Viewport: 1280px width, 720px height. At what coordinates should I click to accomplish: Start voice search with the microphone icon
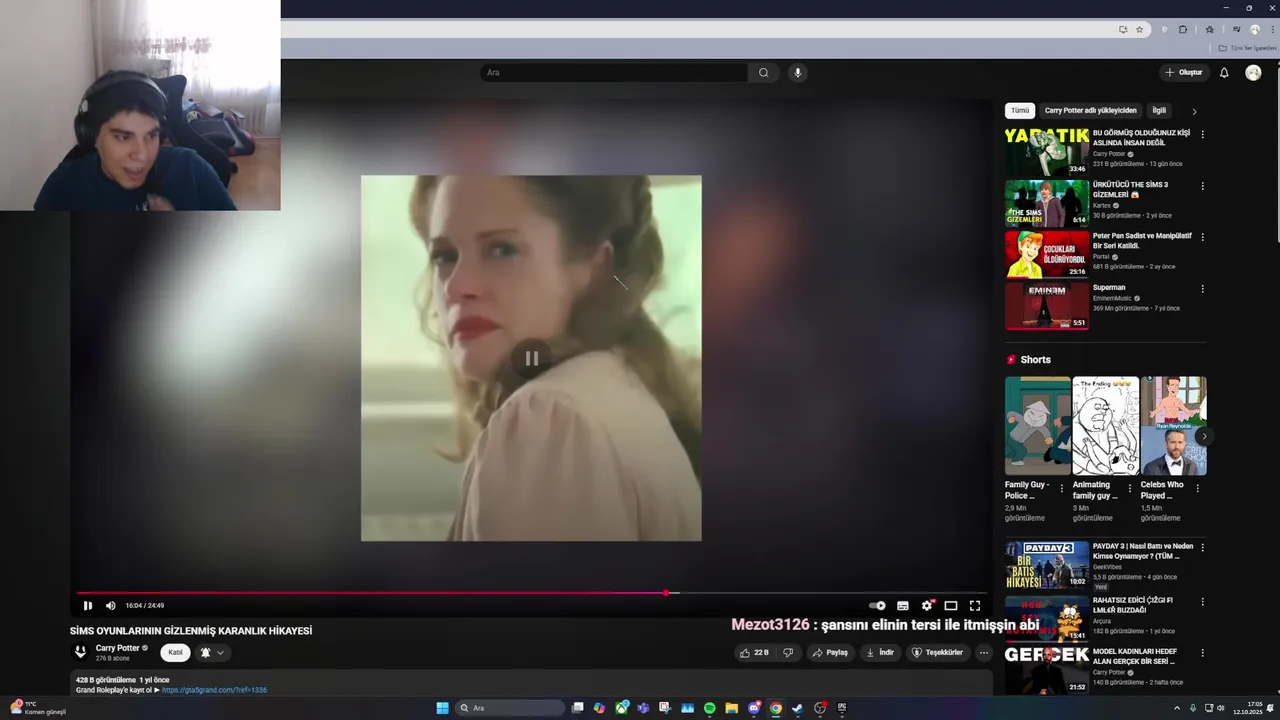click(797, 72)
